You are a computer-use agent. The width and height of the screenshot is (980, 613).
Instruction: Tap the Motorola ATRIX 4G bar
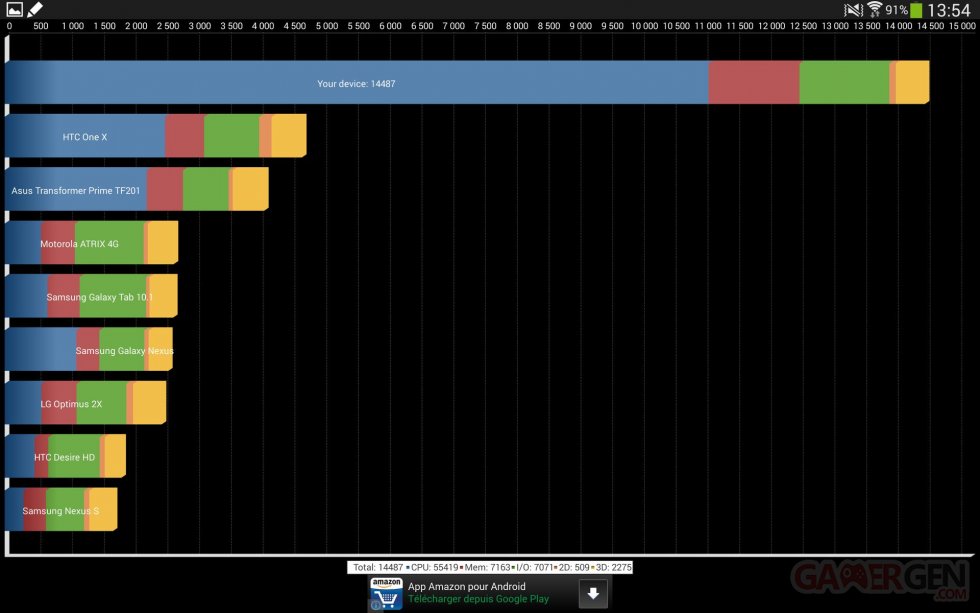(x=91, y=243)
